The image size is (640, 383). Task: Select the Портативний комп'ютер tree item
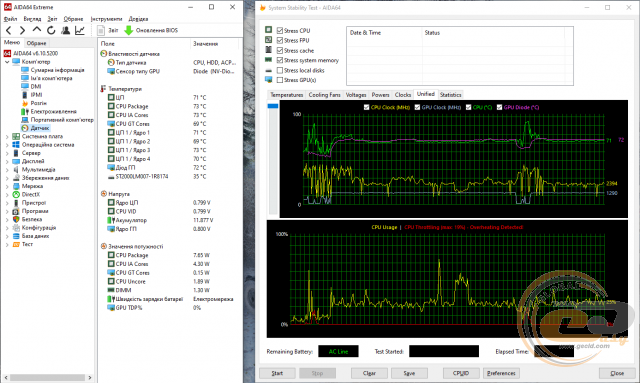(62, 120)
